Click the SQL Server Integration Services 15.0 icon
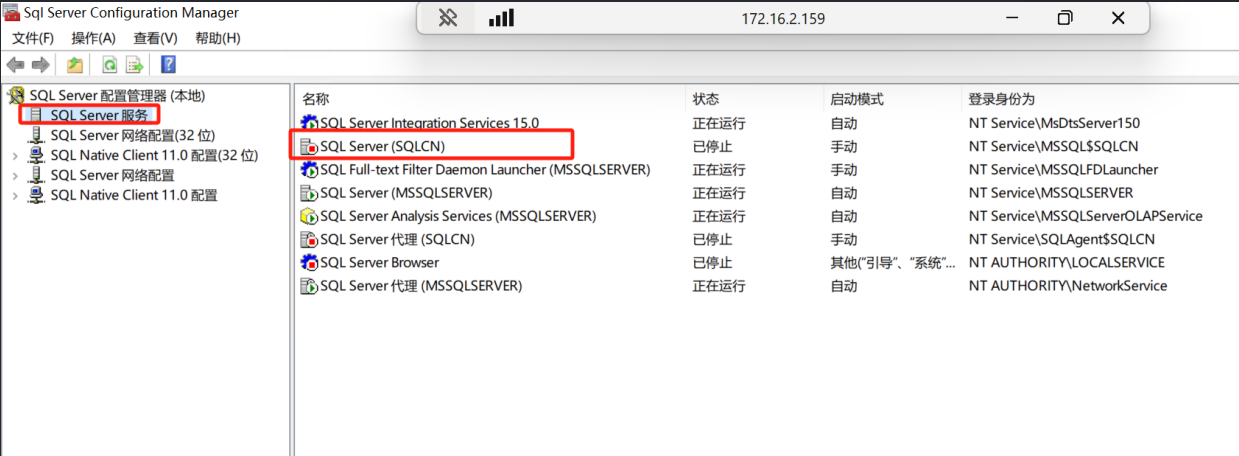The width and height of the screenshot is (1239, 456). click(309, 123)
